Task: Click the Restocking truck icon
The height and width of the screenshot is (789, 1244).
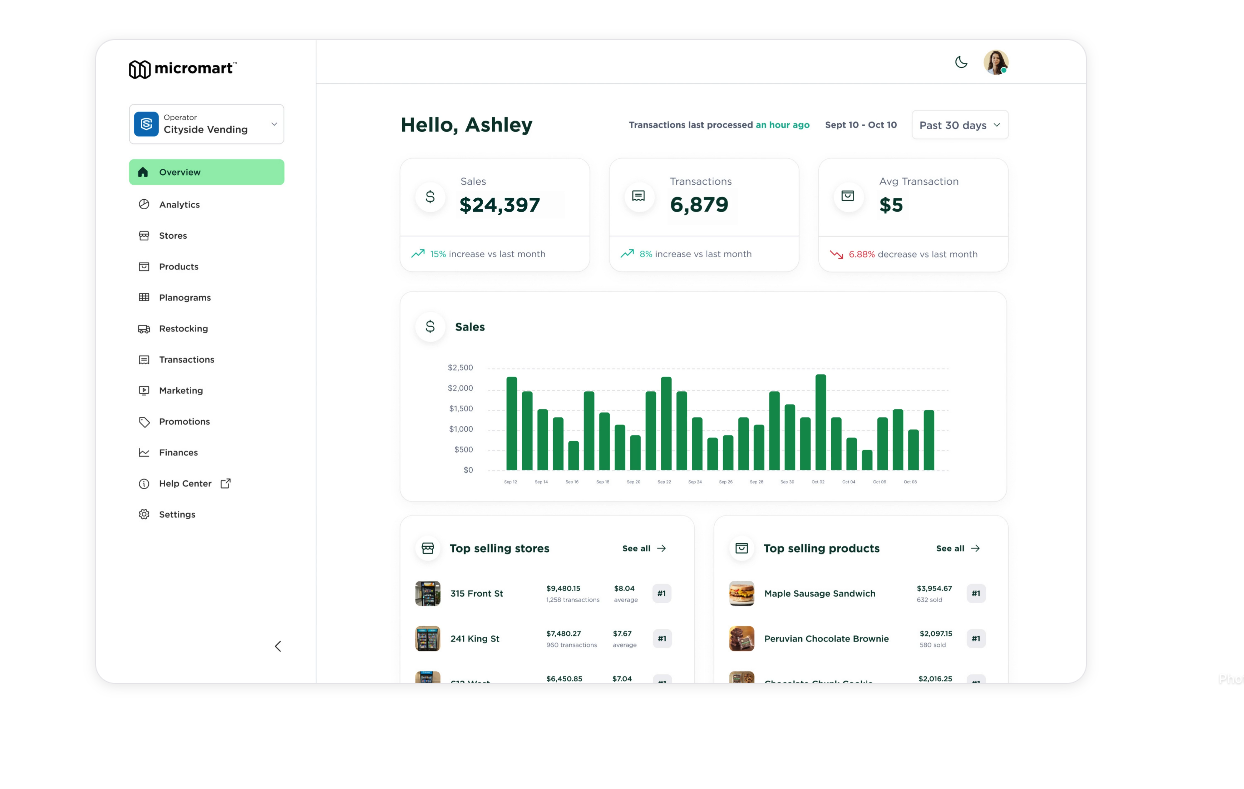Action: (144, 329)
